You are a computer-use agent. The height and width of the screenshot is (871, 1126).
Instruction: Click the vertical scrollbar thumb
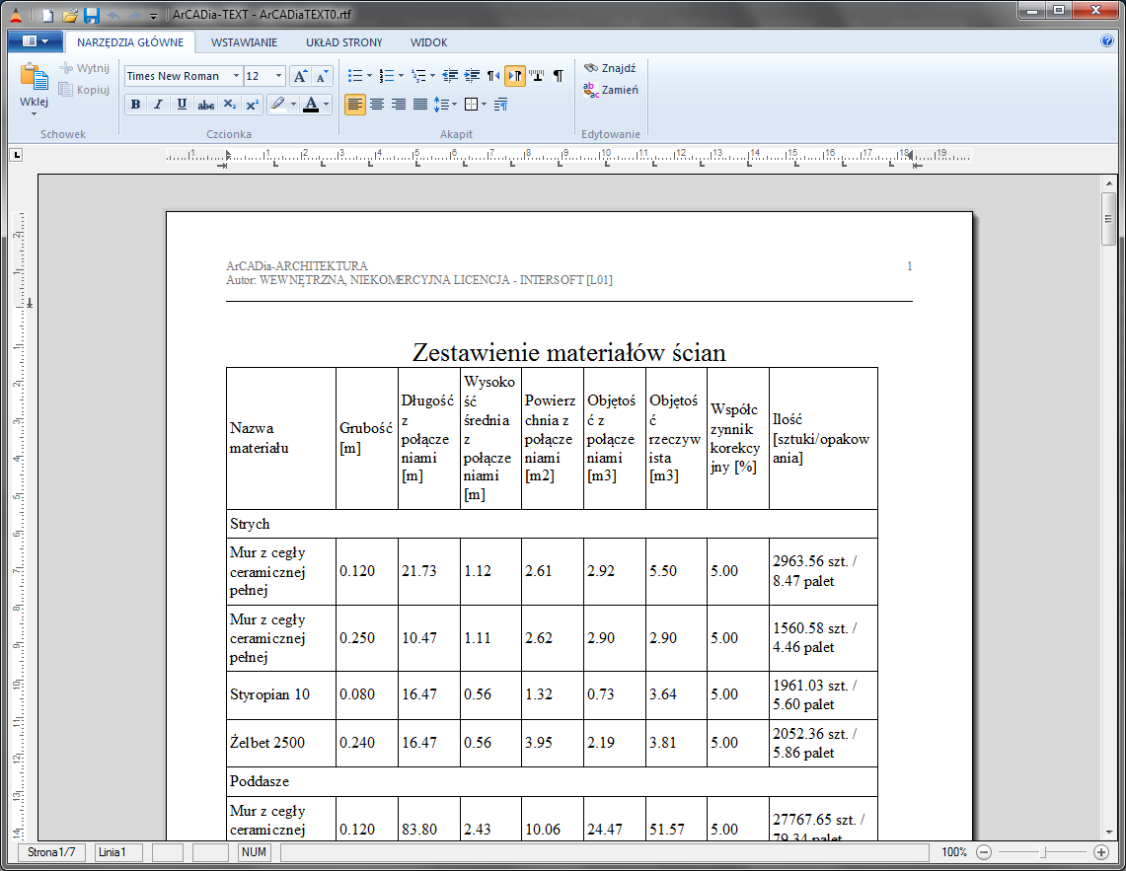pos(1109,218)
